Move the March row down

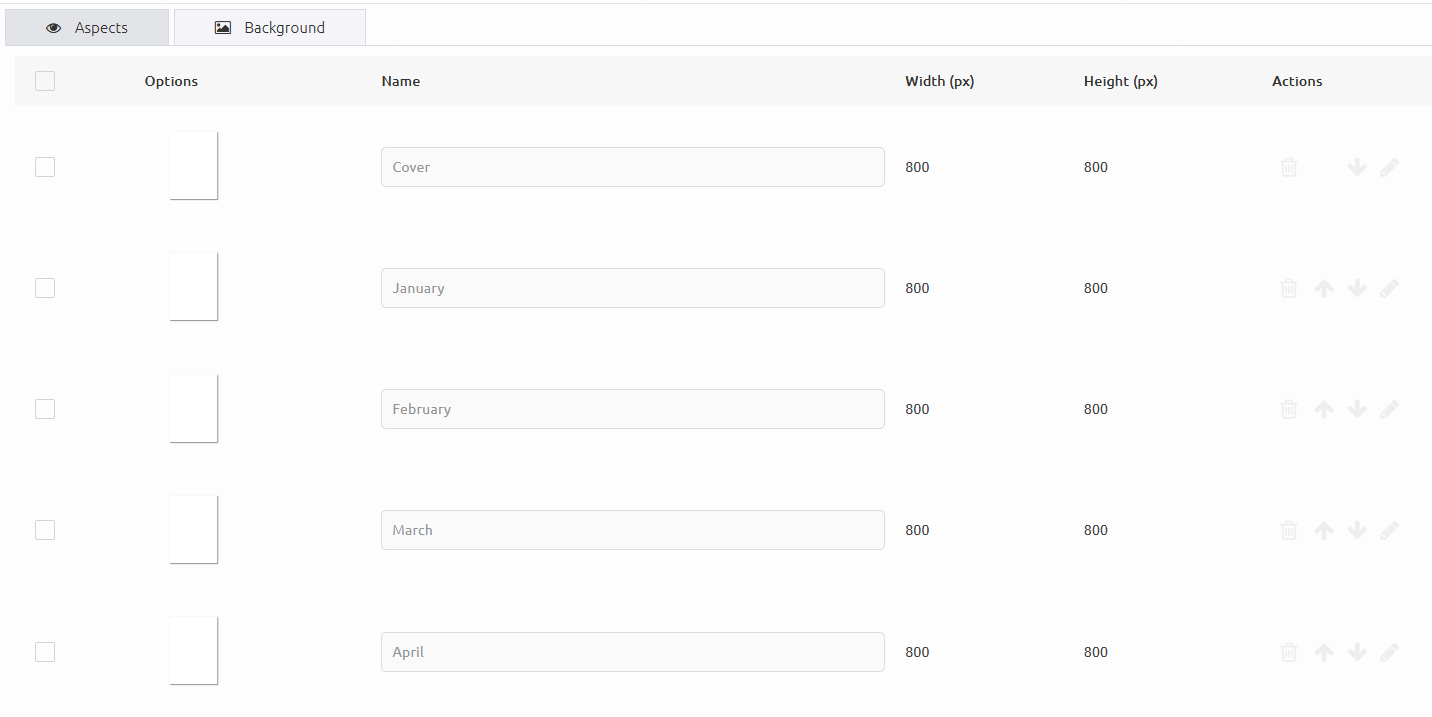tap(1357, 530)
